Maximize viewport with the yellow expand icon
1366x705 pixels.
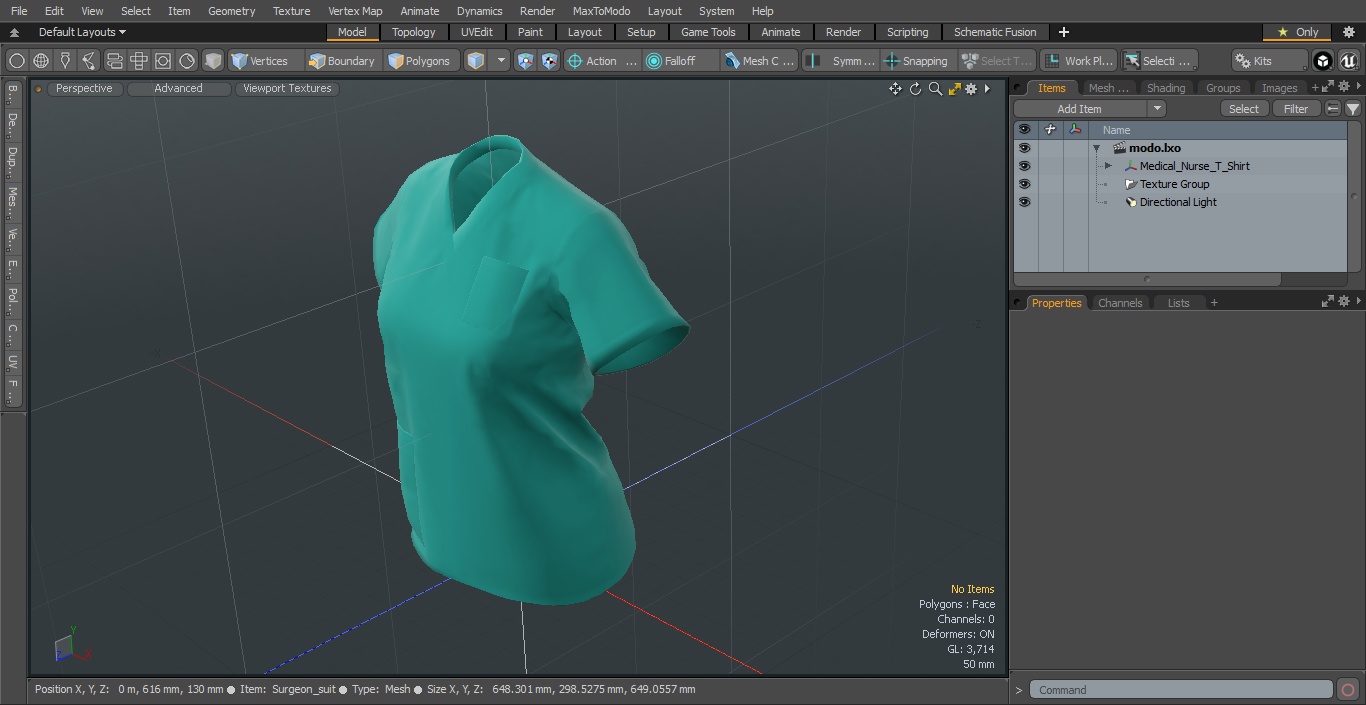coord(954,89)
